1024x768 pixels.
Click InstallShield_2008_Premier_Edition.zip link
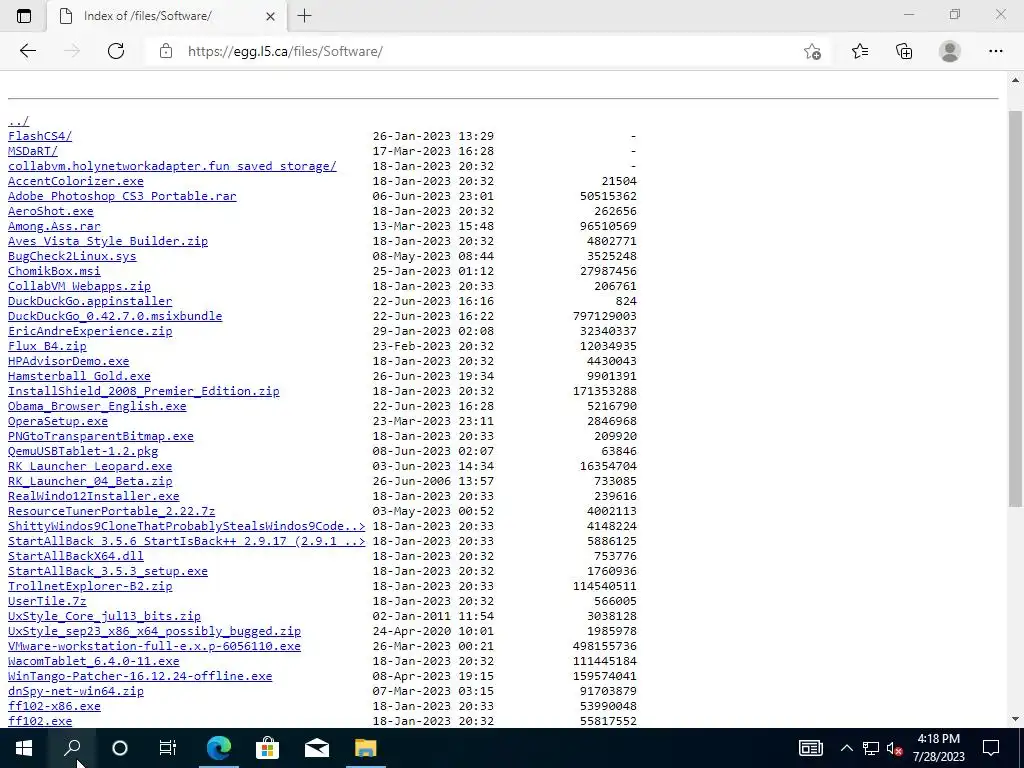tap(144, 391)
